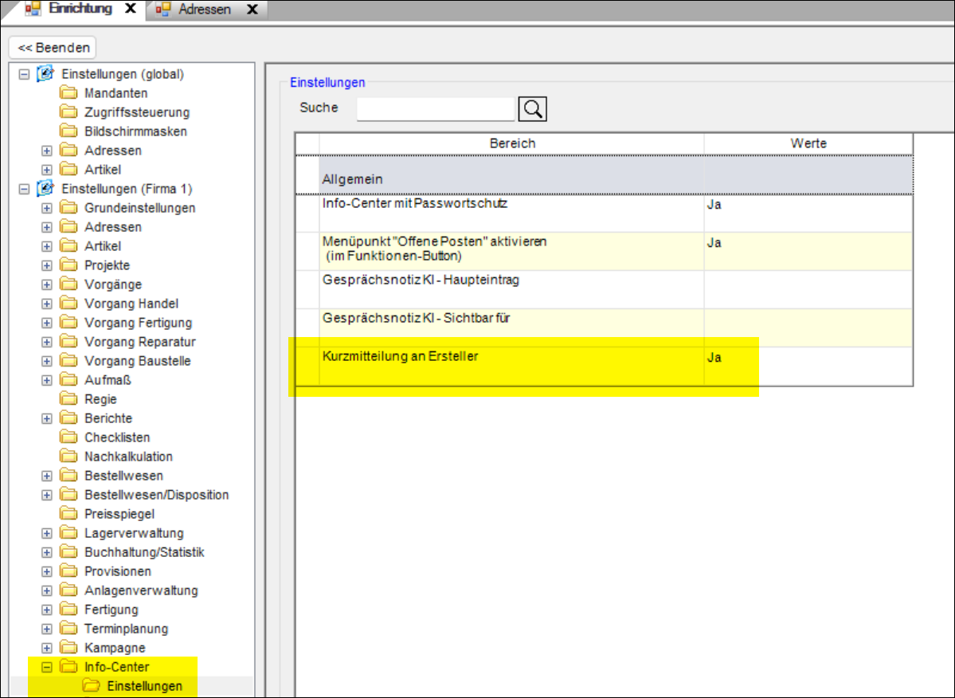Collapse the Einstellungen (global) tree
Viewport: 955px width, 698px height.
(24, 74)
